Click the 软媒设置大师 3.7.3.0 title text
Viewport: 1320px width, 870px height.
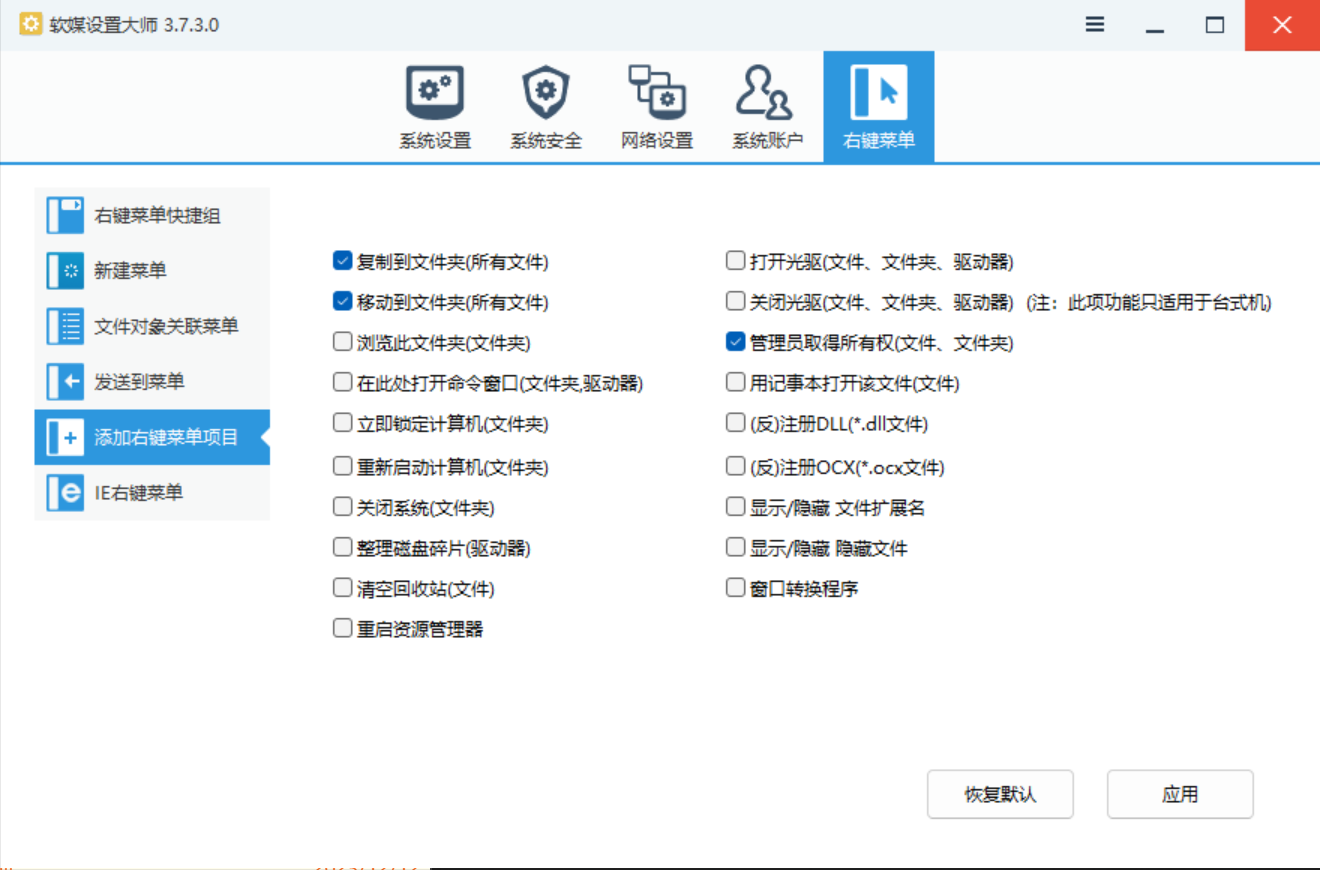(x=134, y=25)
